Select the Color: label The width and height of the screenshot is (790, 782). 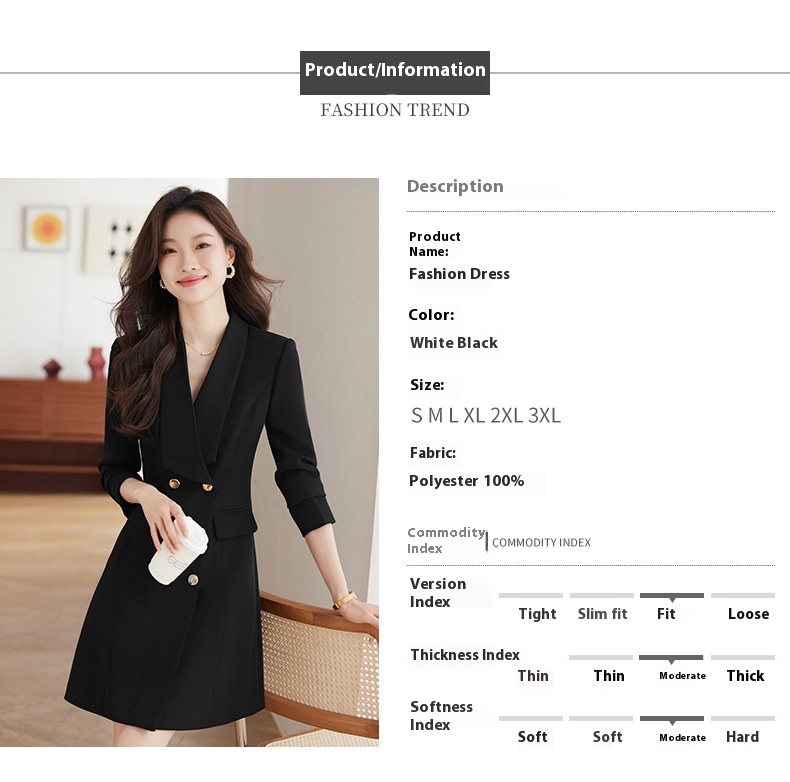coord(431,314)
